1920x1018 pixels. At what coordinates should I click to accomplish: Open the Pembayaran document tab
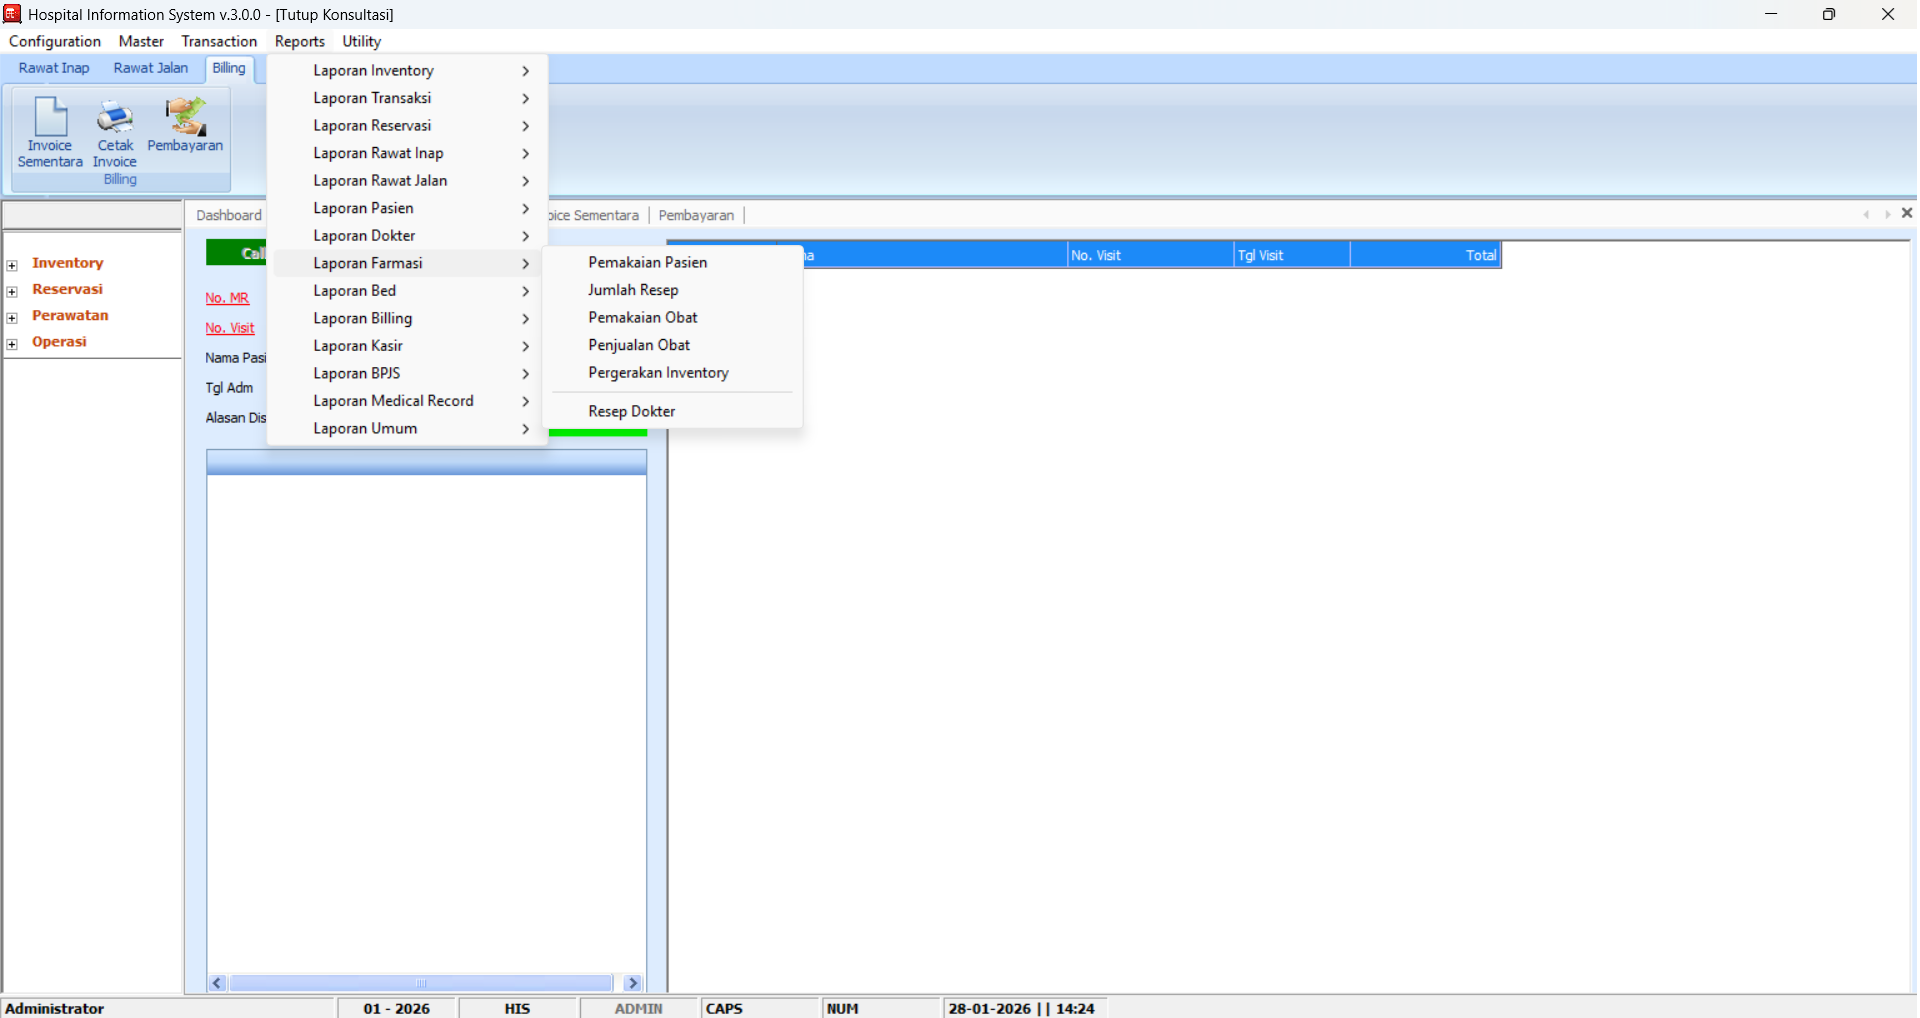696,215
